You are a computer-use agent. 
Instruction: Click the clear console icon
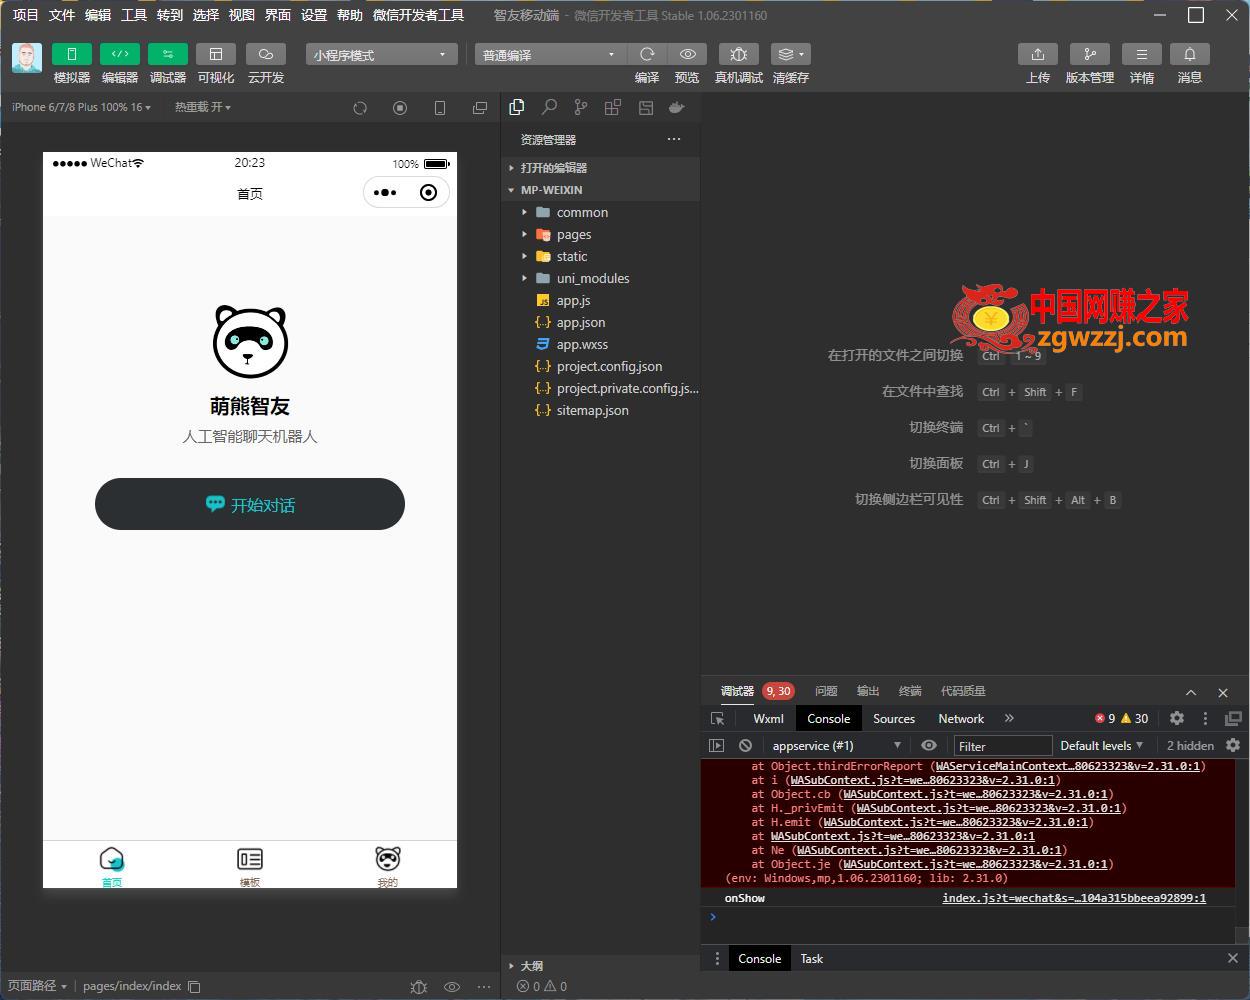[745, 745]
